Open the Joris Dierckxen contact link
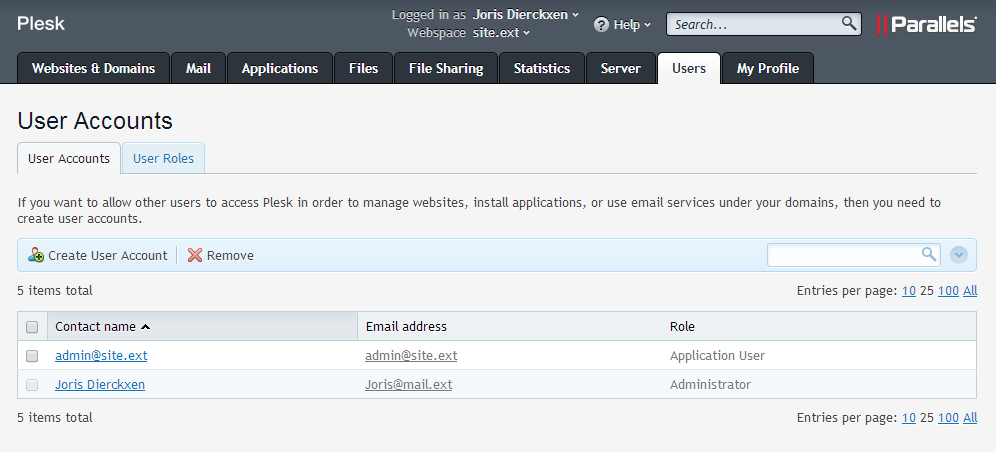 (100, 385)
